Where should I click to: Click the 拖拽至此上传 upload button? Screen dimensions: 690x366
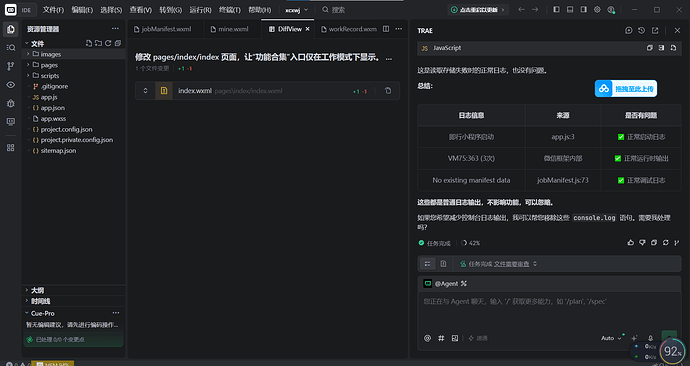pyautogui.click(x=626, y=88)
